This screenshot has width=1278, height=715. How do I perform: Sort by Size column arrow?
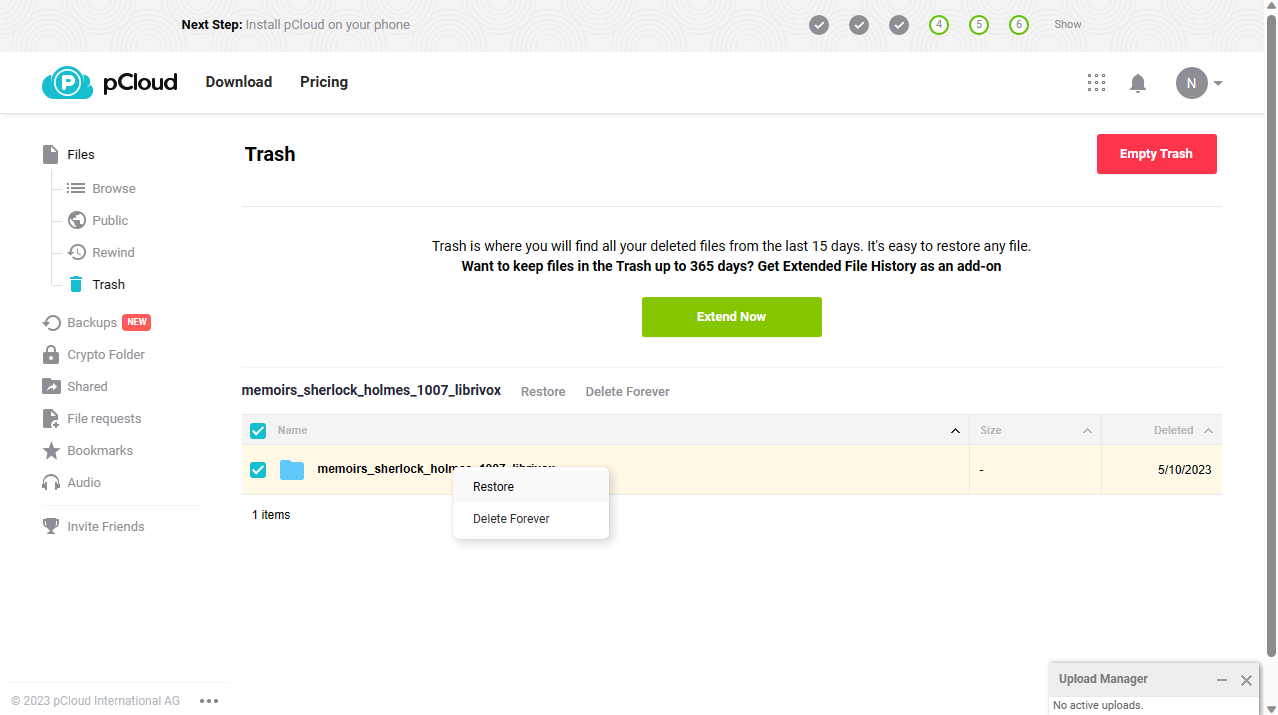click(1087, 431)
